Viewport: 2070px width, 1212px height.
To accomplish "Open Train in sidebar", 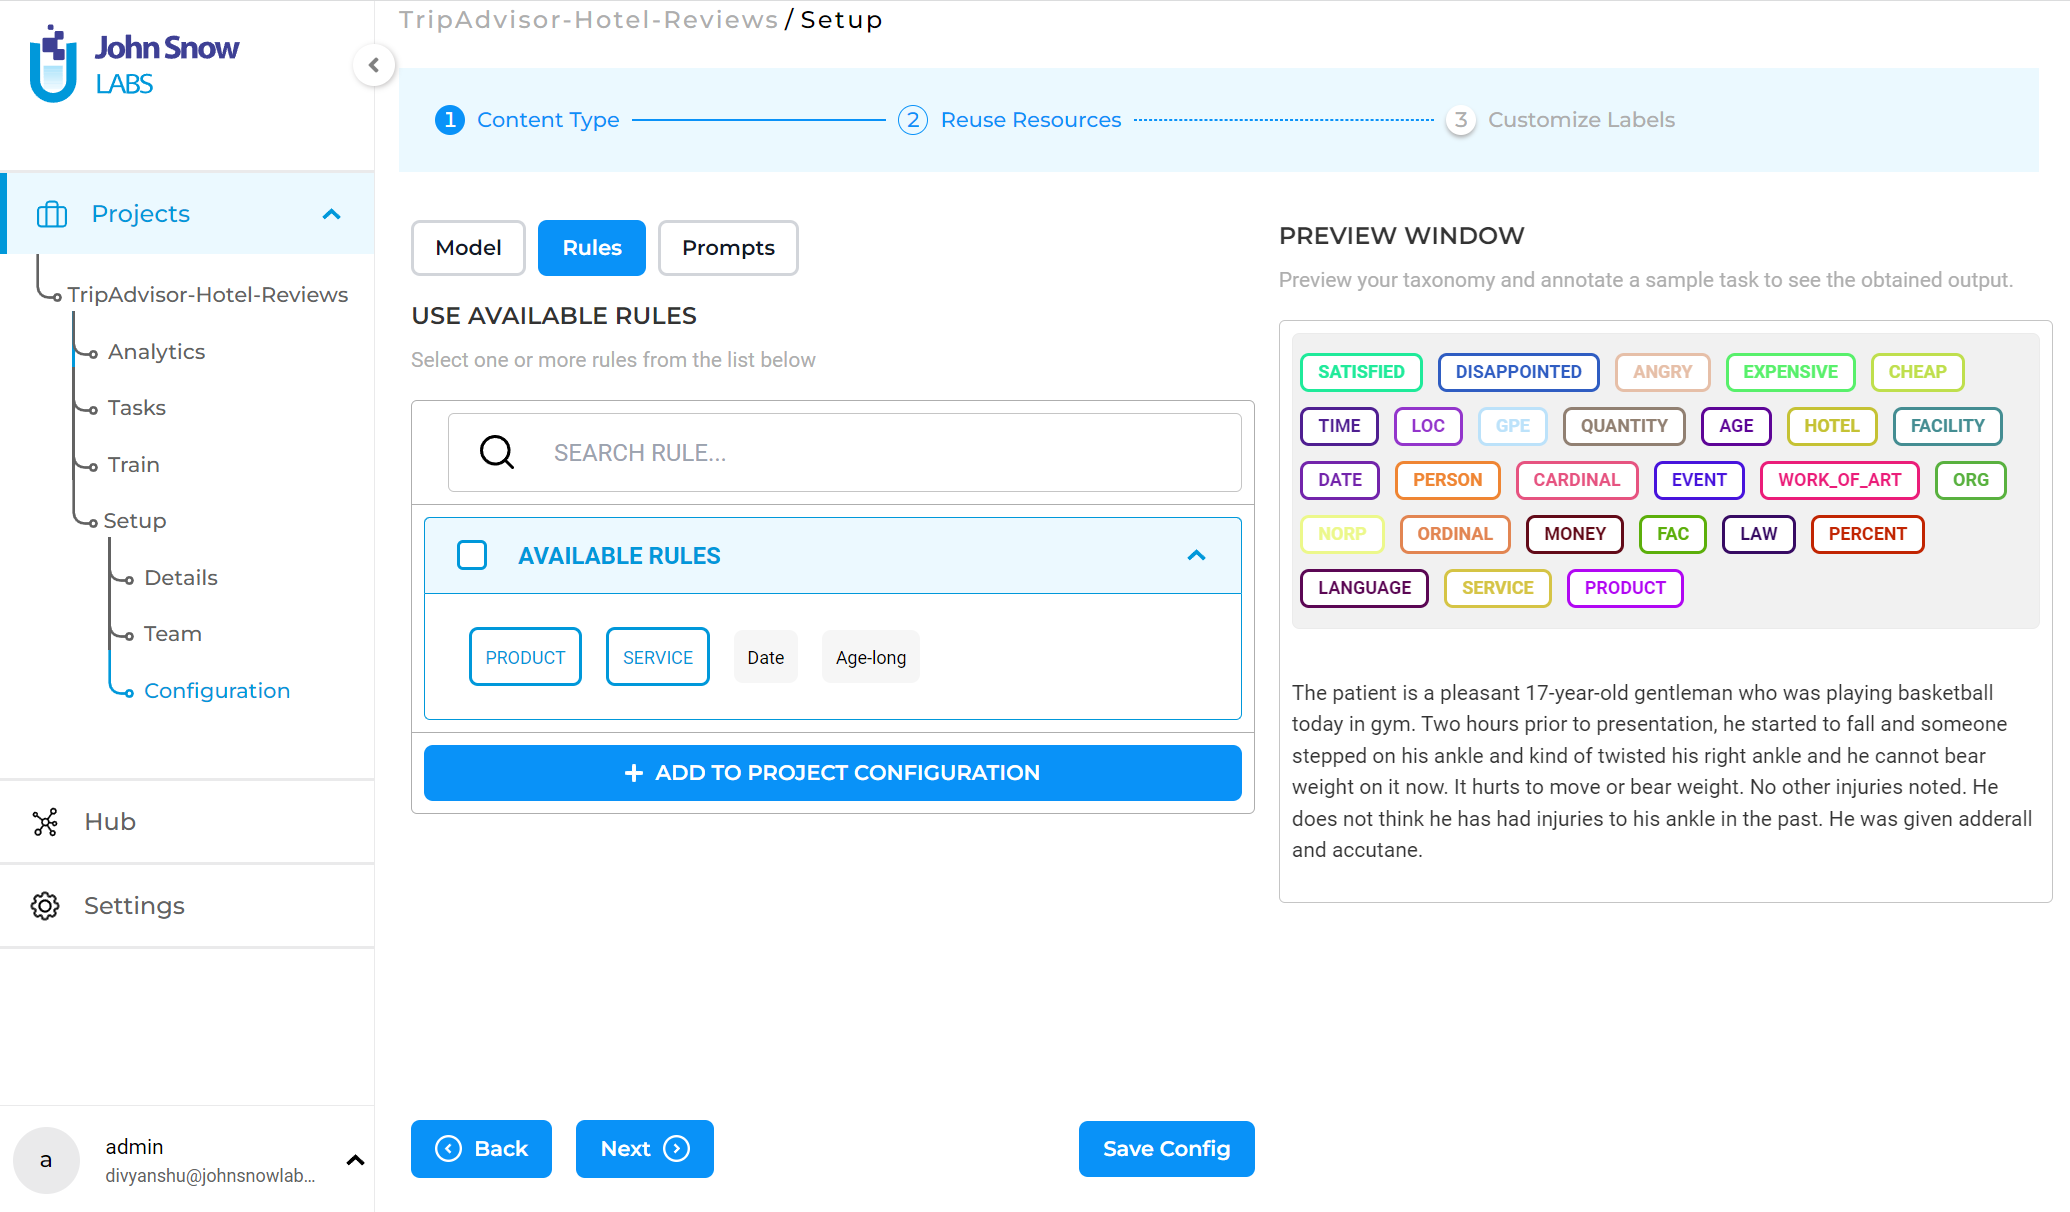I will pos(133,465).
